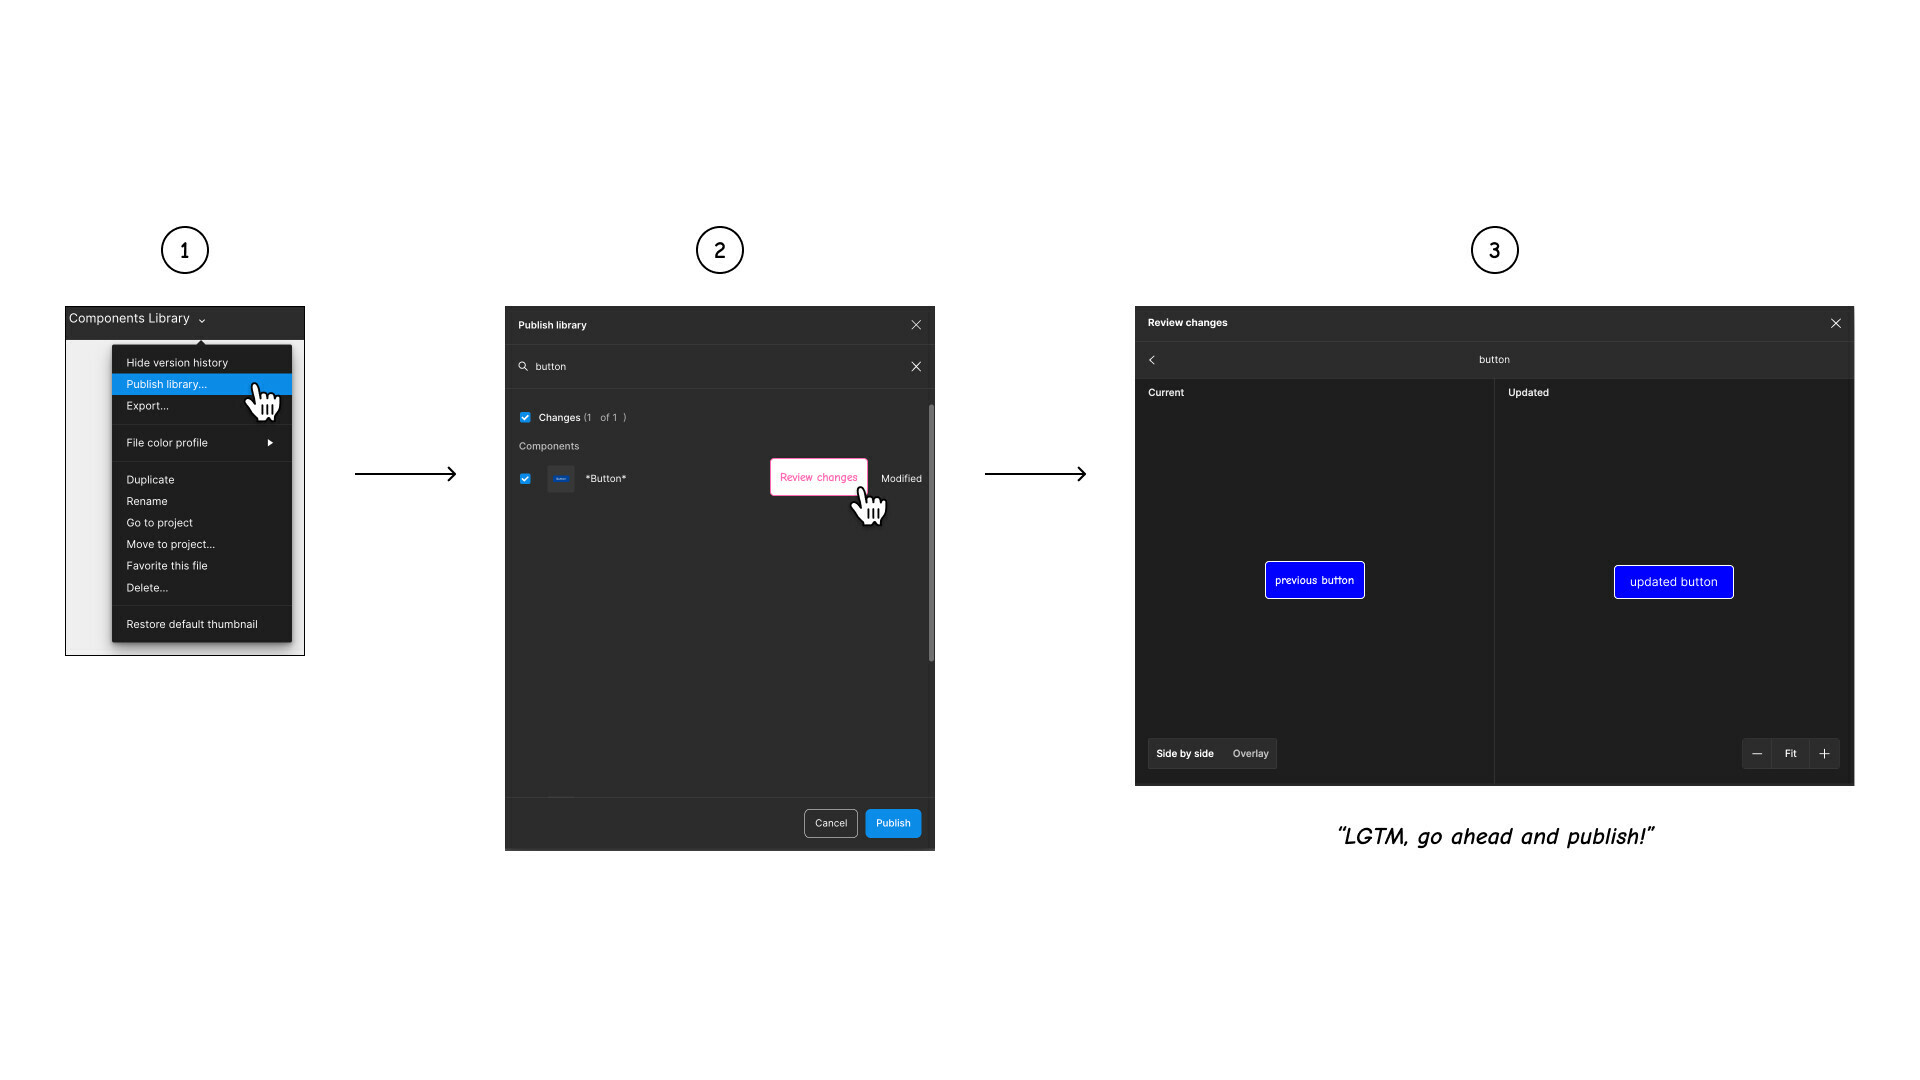Click the close icon on Review changes dialog

click(x=1834, y=323)
